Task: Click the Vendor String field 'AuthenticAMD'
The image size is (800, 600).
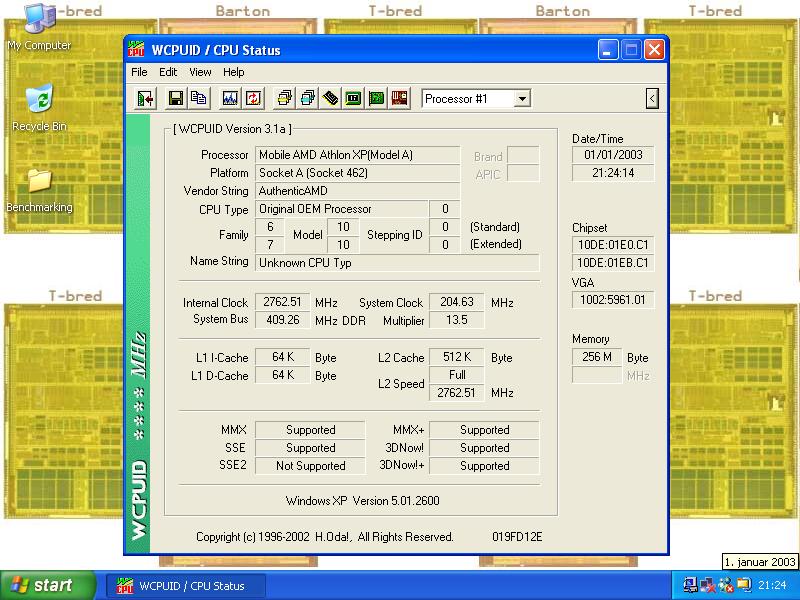Action: click(357, 191)
